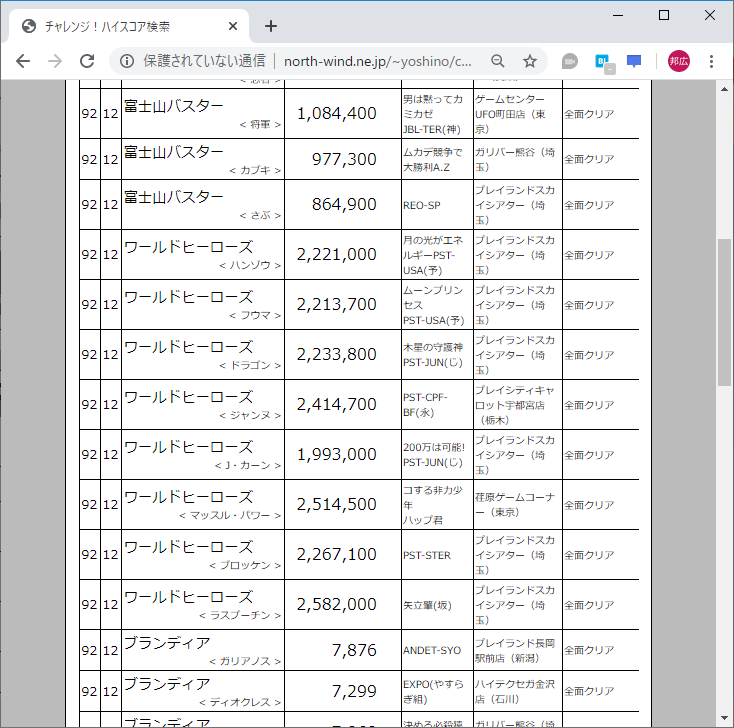Click location ゲームセンターUFO町田店（東京）
Viewport: 734px width, 728px height.
510,114
